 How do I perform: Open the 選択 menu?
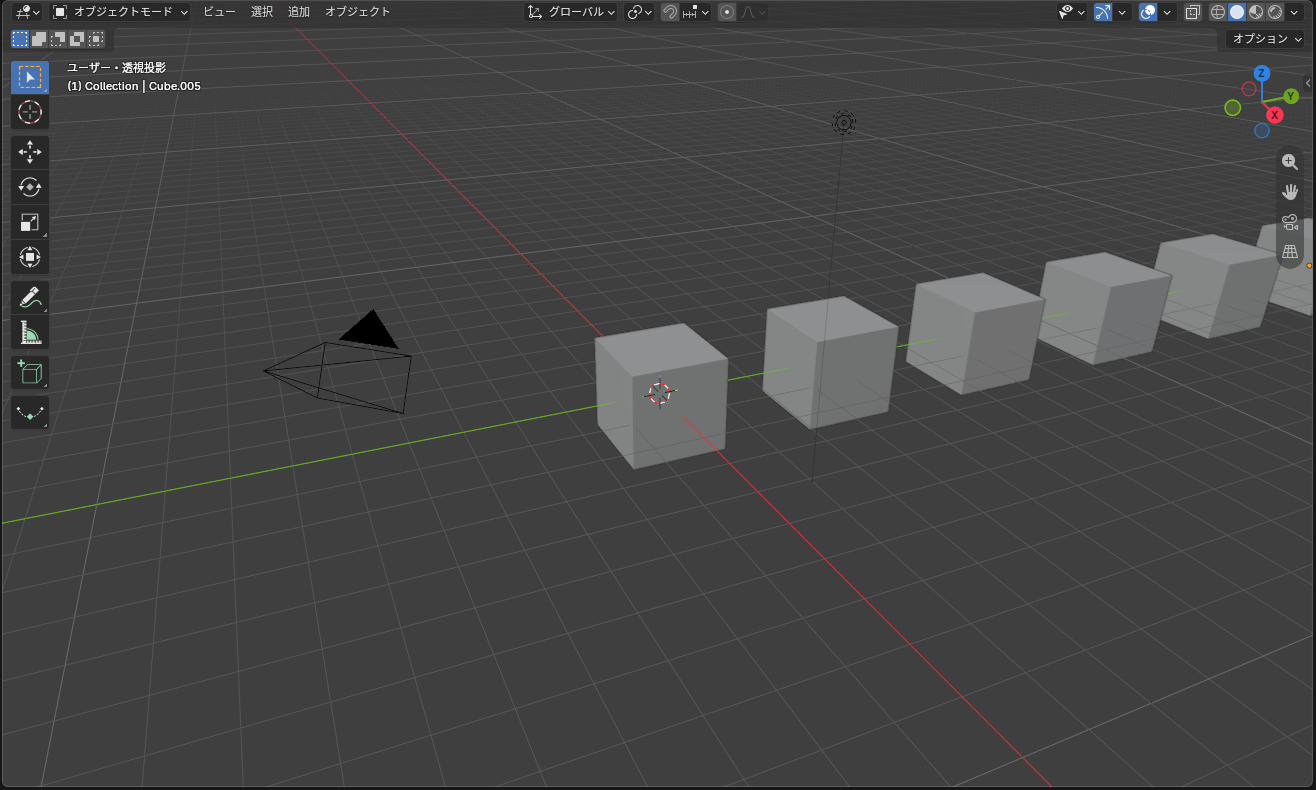[x=262, y=12]
